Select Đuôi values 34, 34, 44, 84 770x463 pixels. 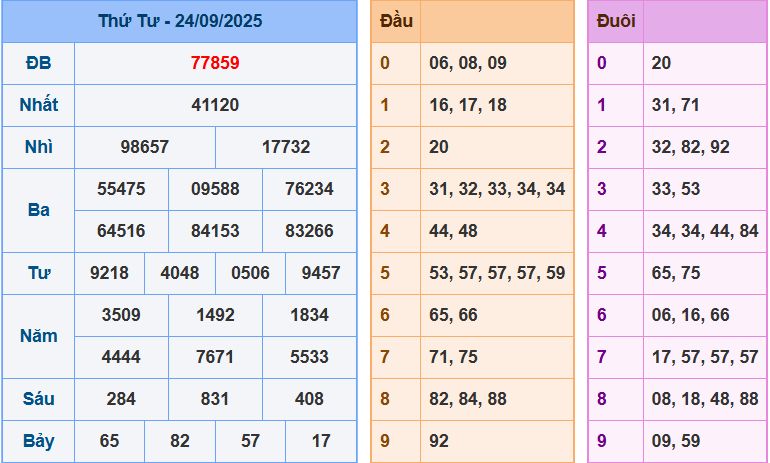(704, 231)
